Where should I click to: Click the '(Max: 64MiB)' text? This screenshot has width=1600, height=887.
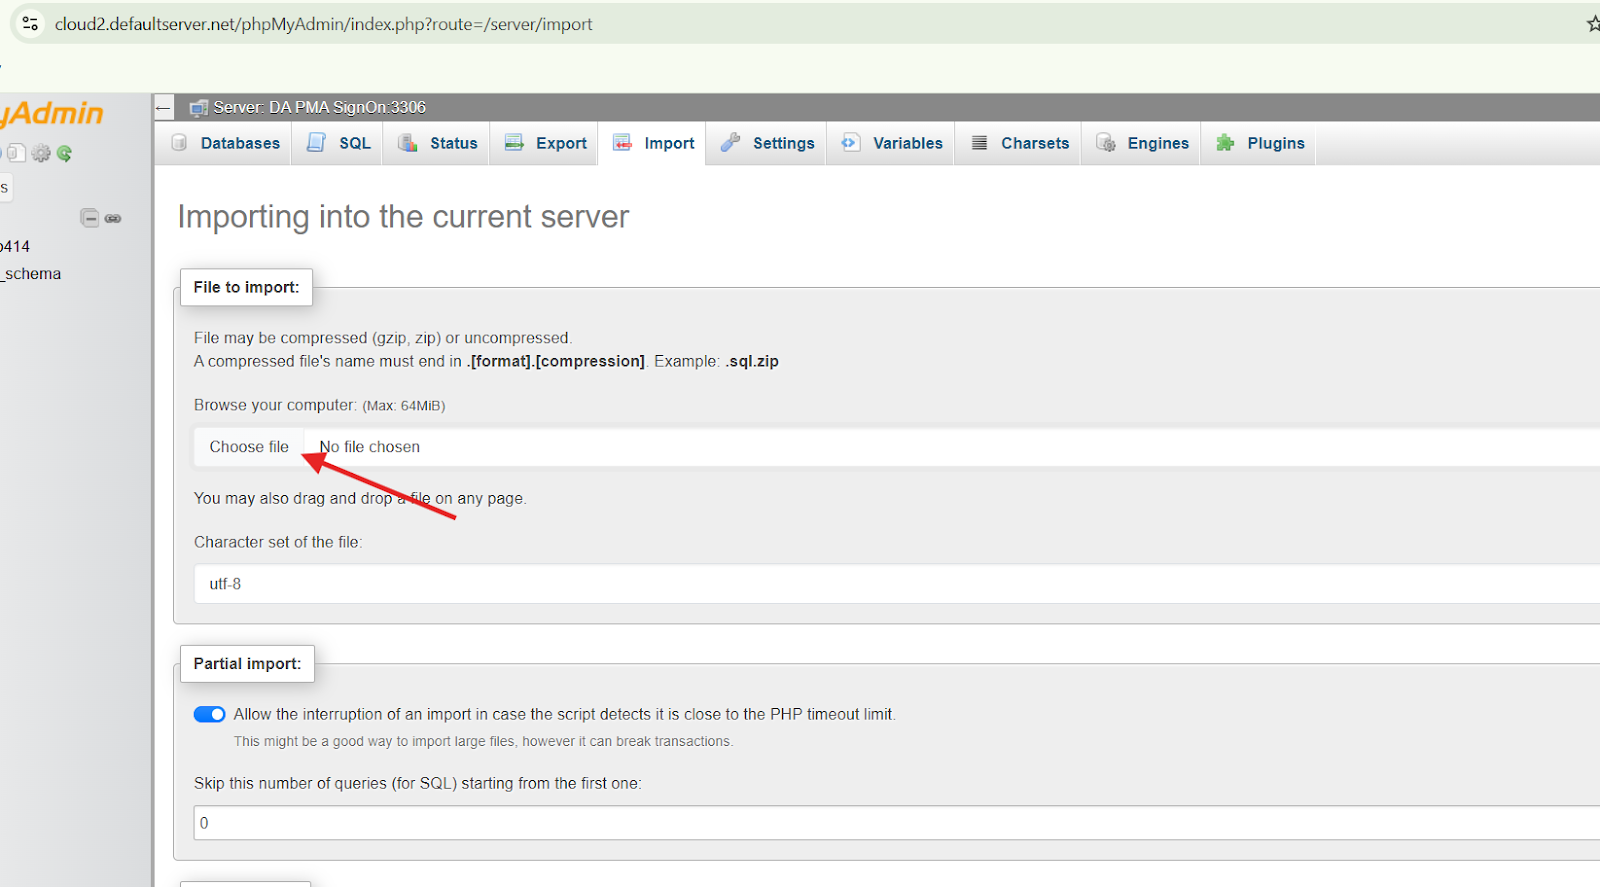(x=403, y=406)
